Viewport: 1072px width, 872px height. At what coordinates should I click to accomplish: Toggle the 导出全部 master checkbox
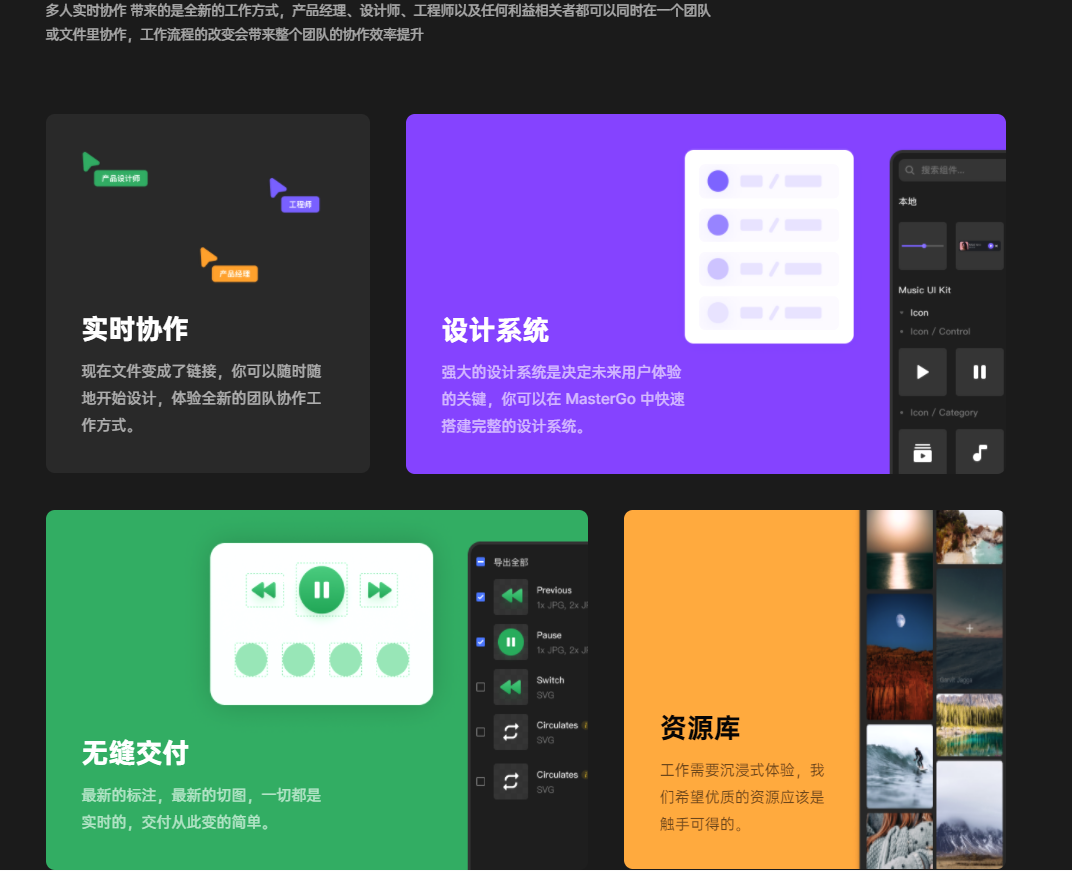[x=478, y=562]
